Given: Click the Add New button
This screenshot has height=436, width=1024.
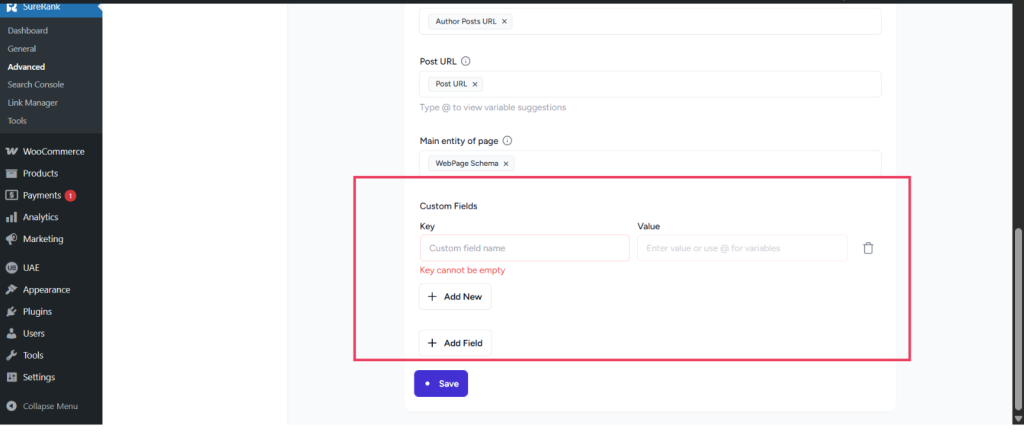Looking at the screenshot, I should pos(455,296).
